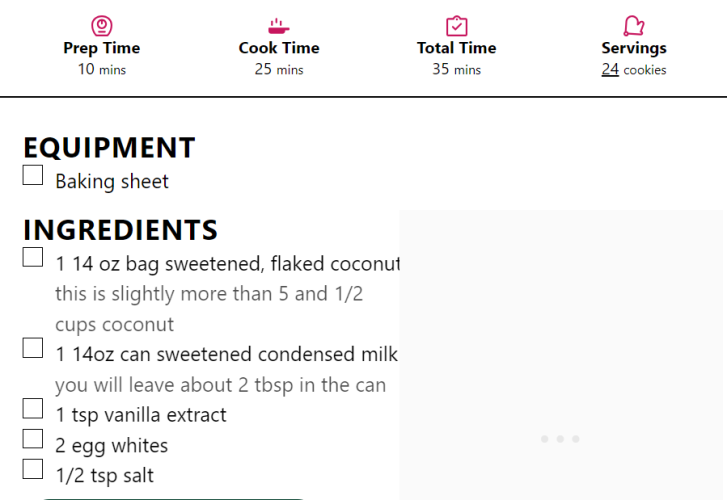727x500 pixels.
Task: Click the Prep Time timer icon
Action: pyautogui.click(x=102, y=26)
